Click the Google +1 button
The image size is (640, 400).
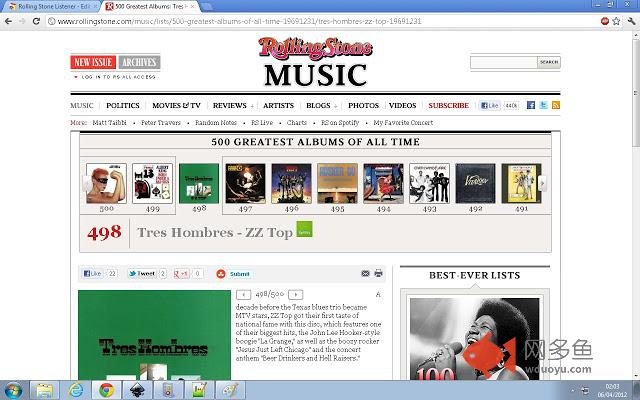[x=181, y=273]
